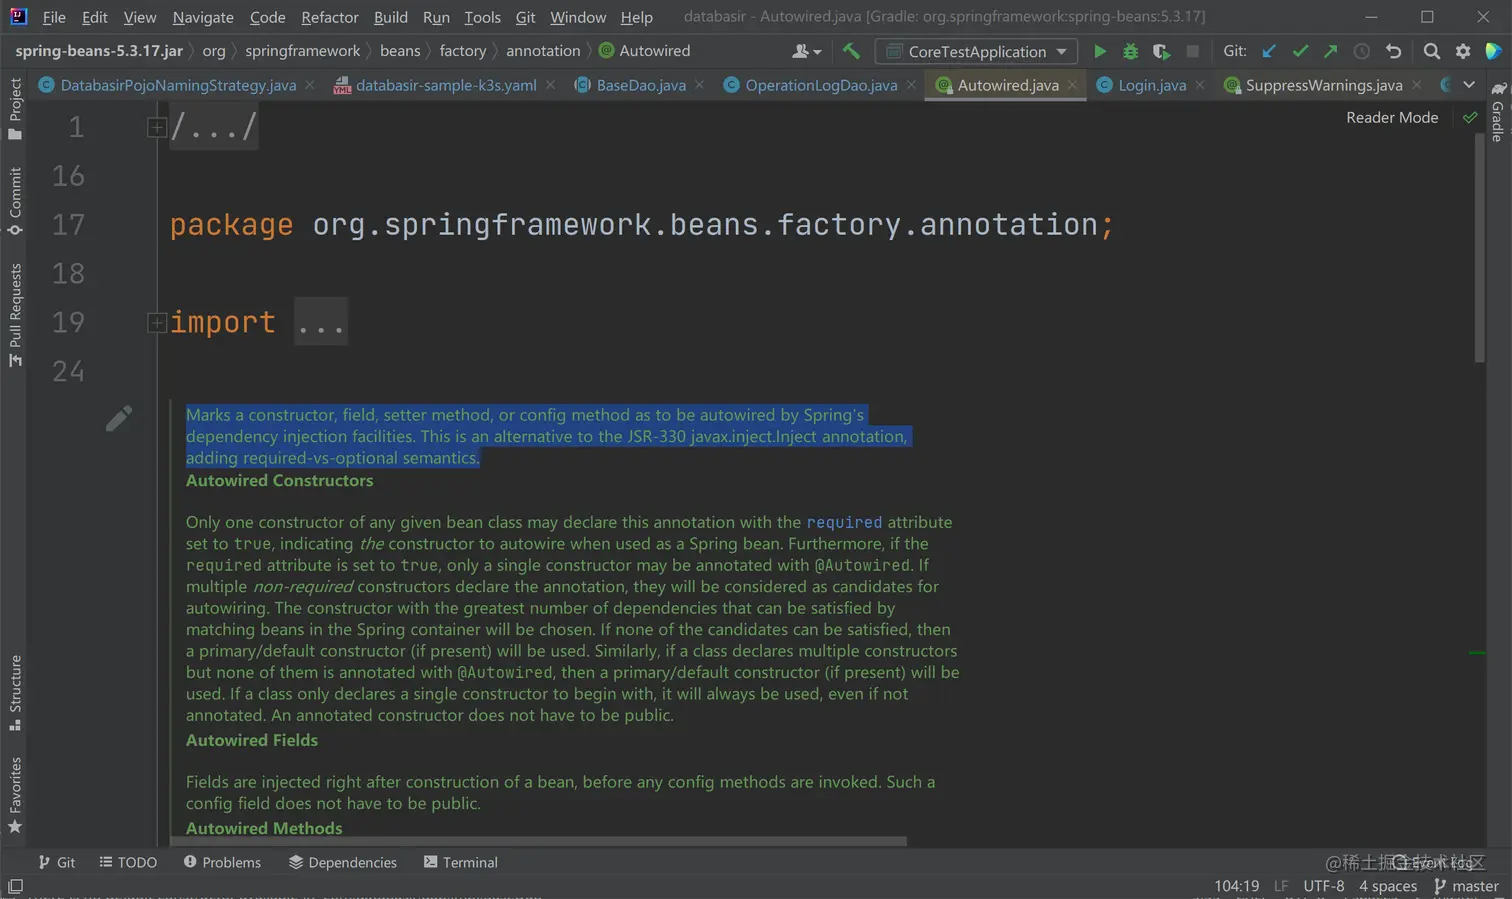Expand folded imports on line 19
The width and height of the screenshot is (1512, 899).
click(157, 322)
